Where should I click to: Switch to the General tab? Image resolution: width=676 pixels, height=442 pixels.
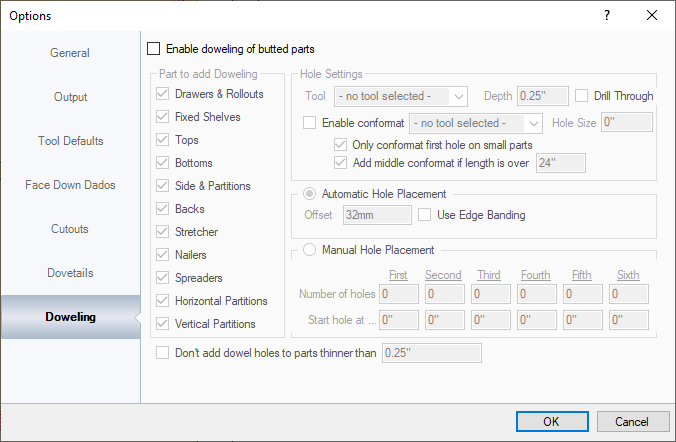click(70, 53)
